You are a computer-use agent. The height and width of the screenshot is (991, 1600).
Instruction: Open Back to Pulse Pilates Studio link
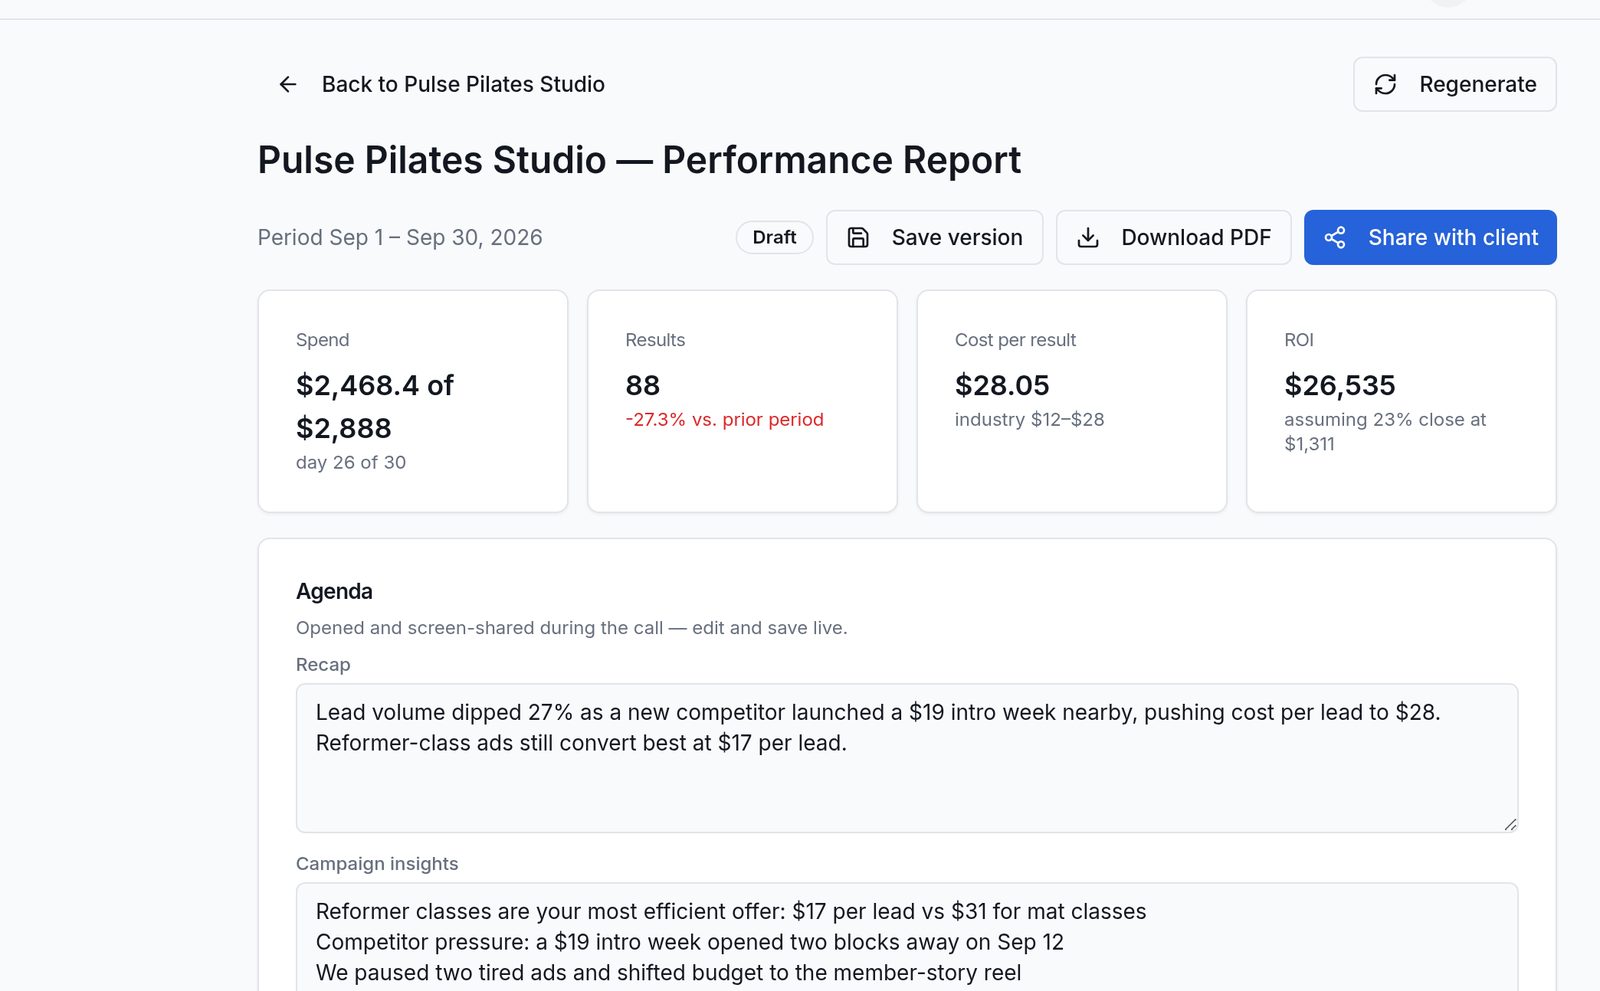[x=441, y=84]
